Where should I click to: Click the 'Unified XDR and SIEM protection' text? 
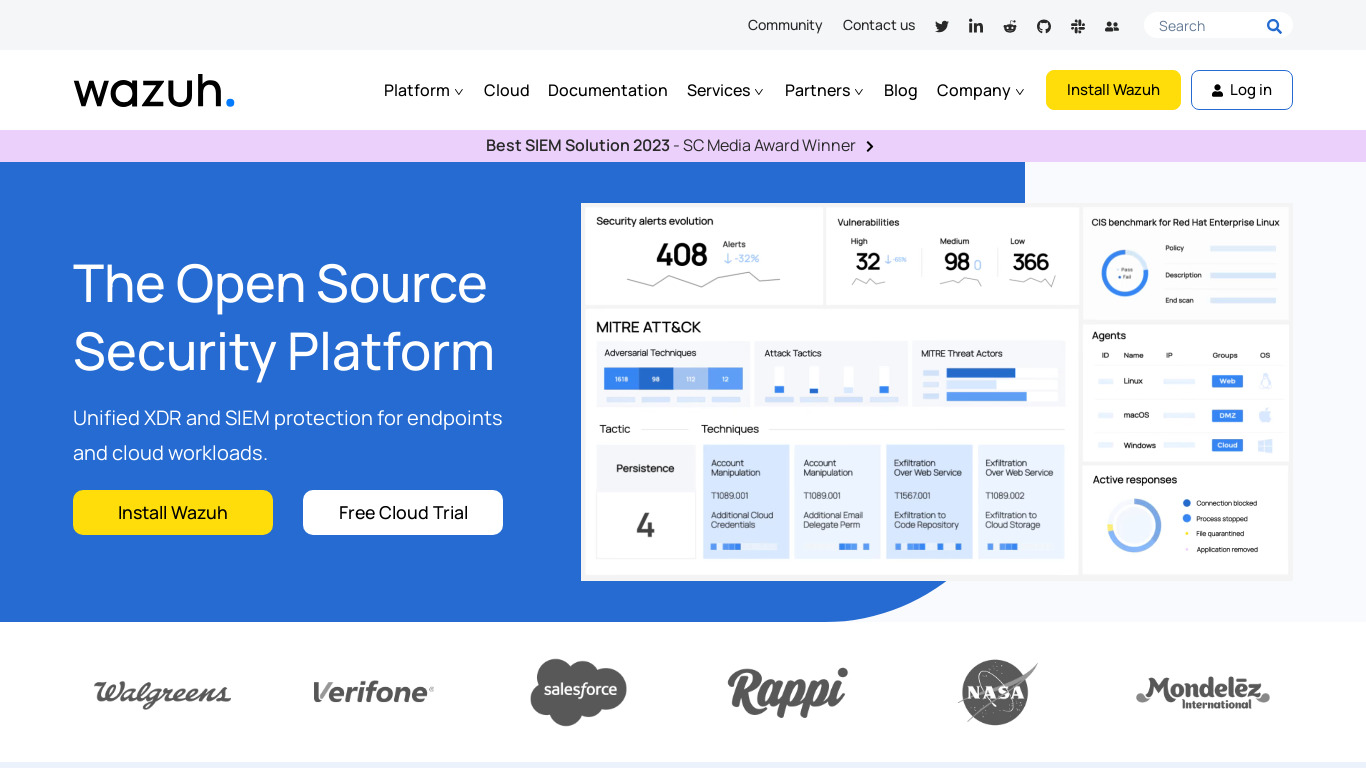coord(288,435)
